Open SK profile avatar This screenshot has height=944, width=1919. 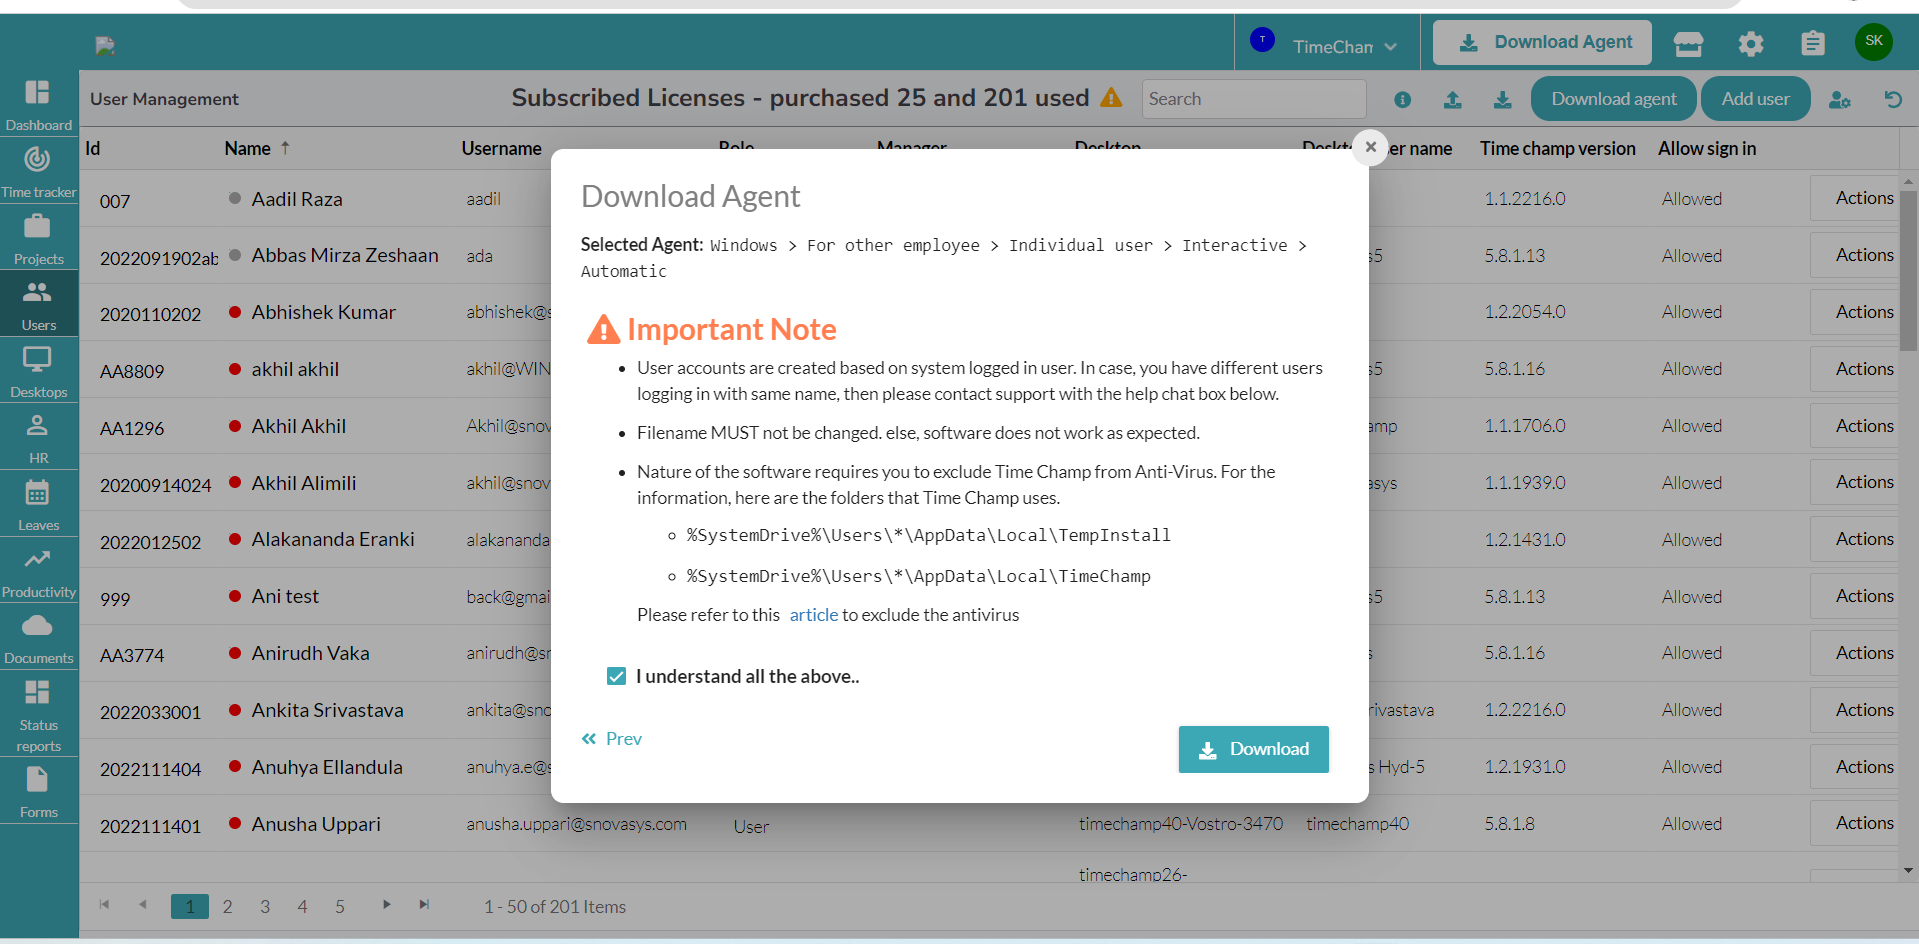(x=1874, y=41)
